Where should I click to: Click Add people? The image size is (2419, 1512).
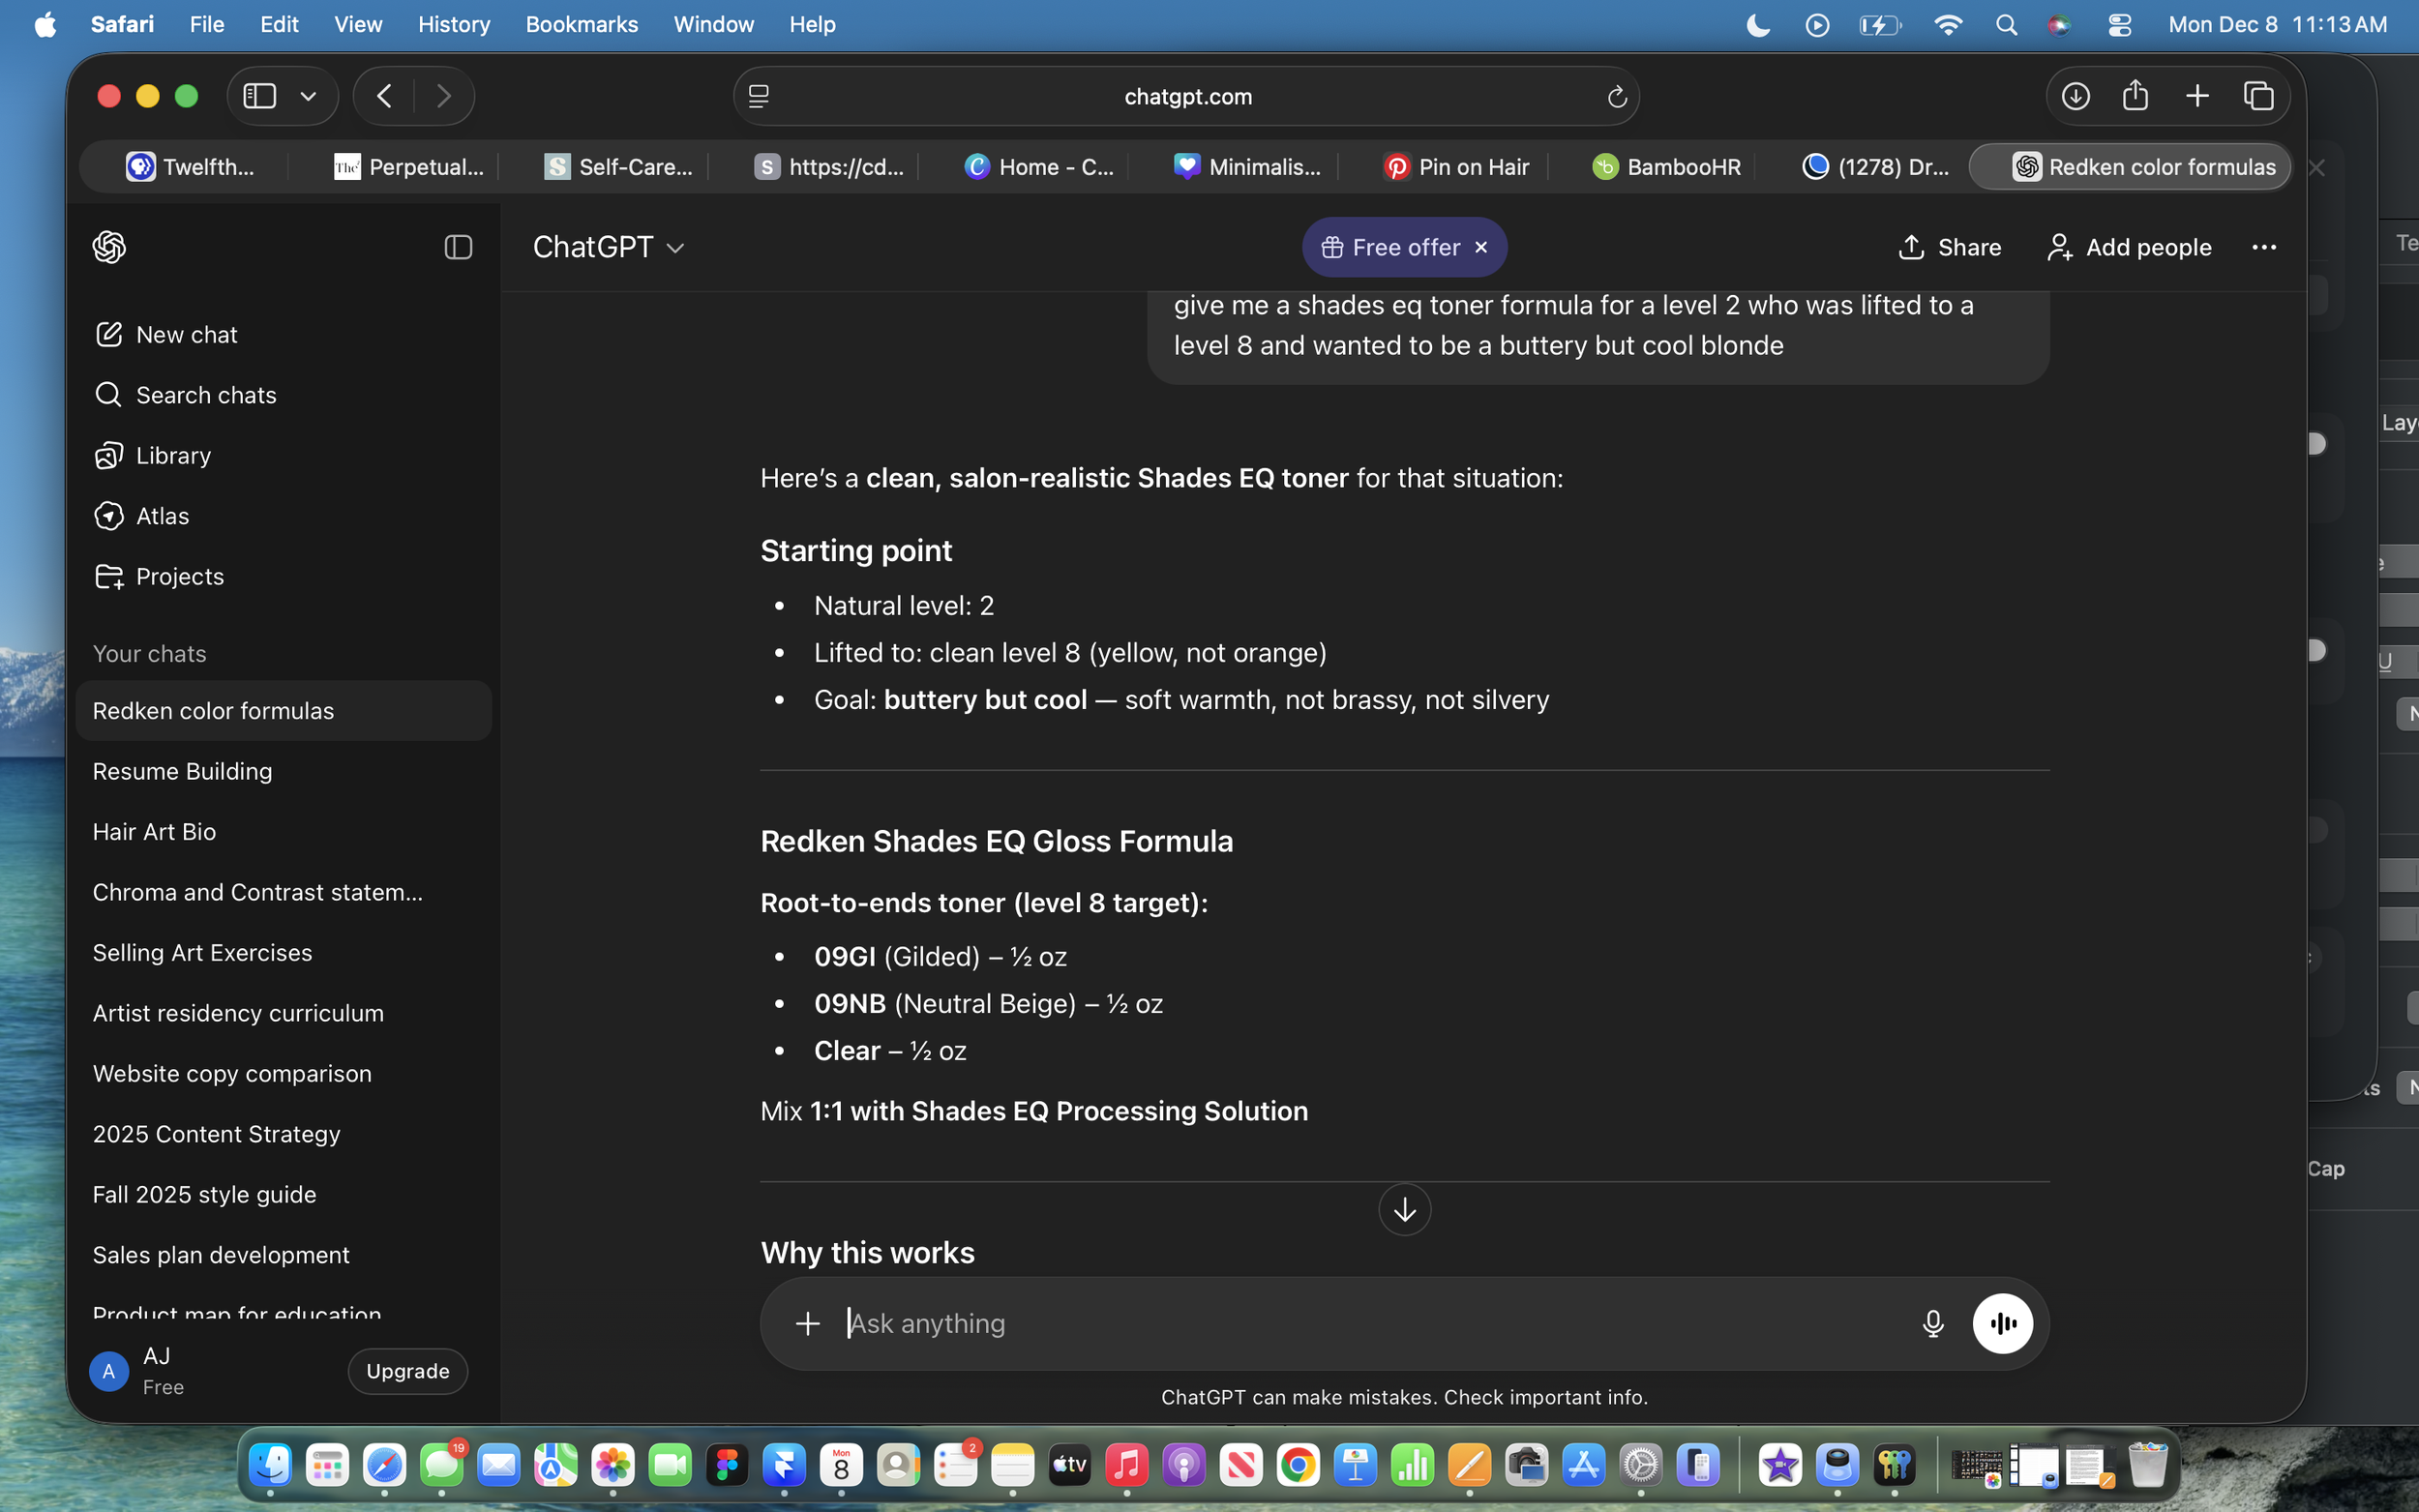pyautogui.click(x=2129, y=247)
